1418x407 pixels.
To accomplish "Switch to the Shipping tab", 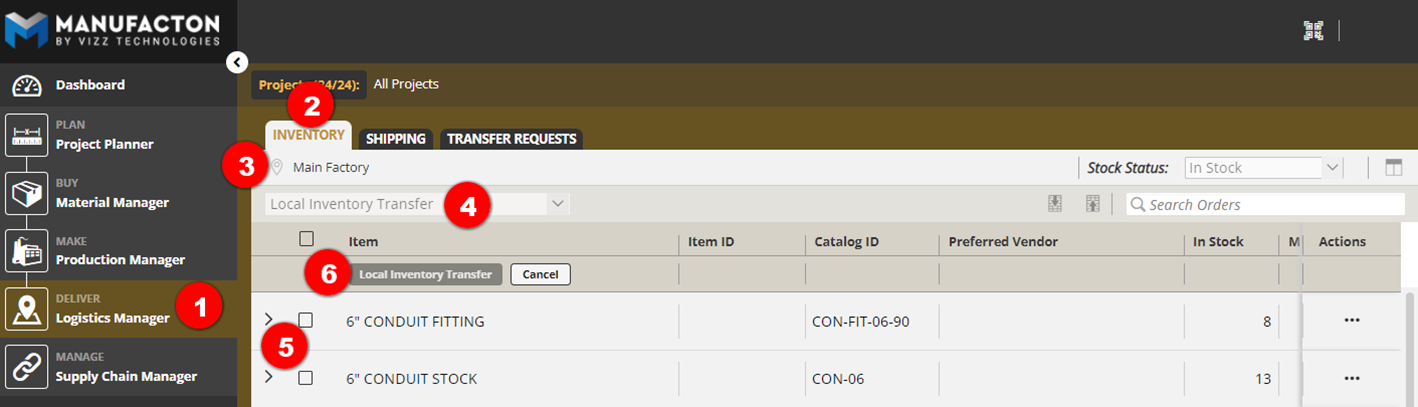I will [395, 139].
